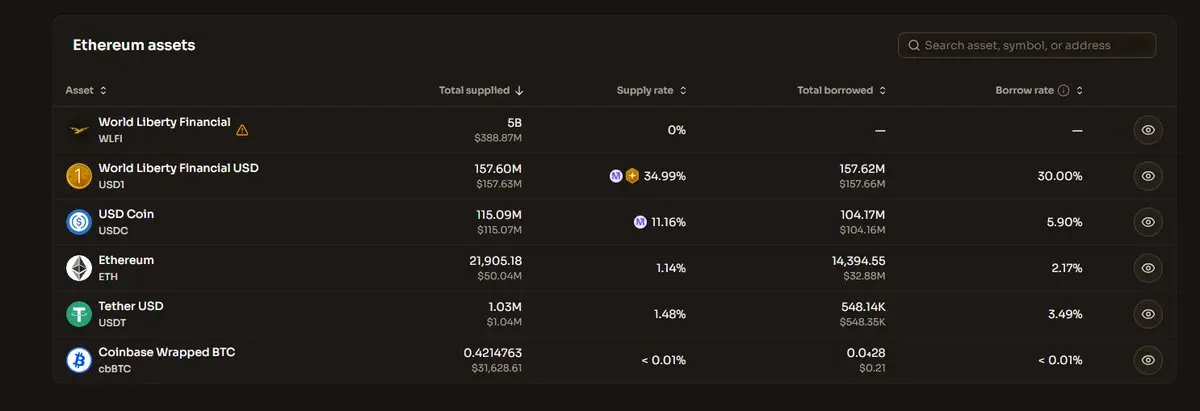Click the Coinbase Wrapped BTC logo
1200x411 pixels.
point(79,360)
